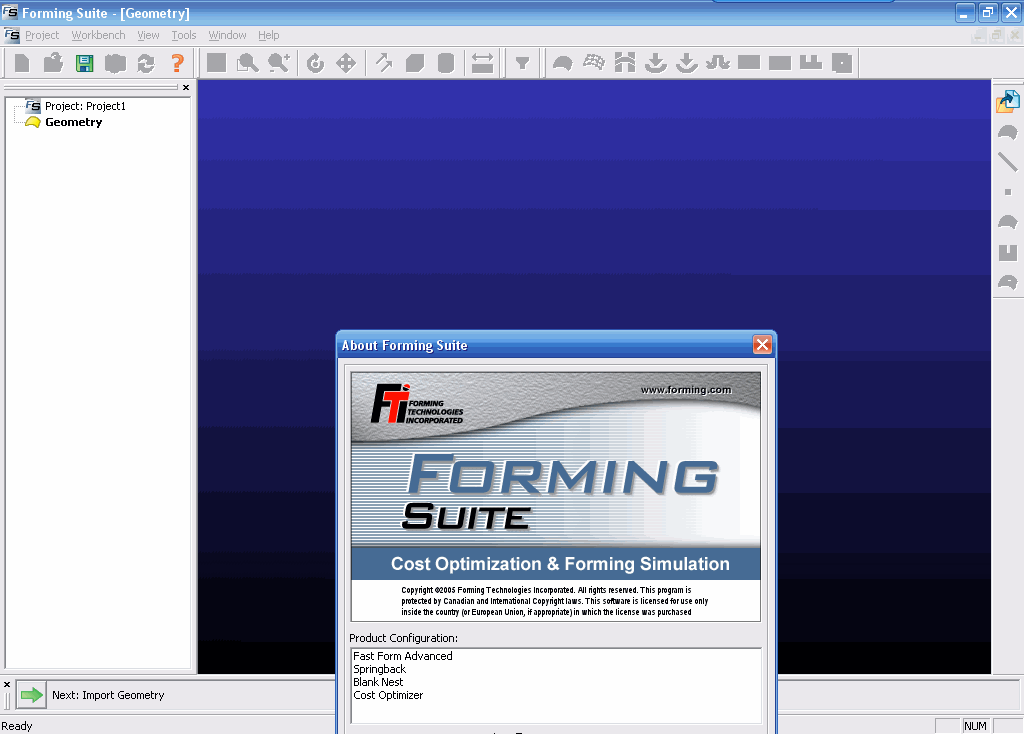Click the sheet with dot icon

pyautogui.click(x=842, y=63)
